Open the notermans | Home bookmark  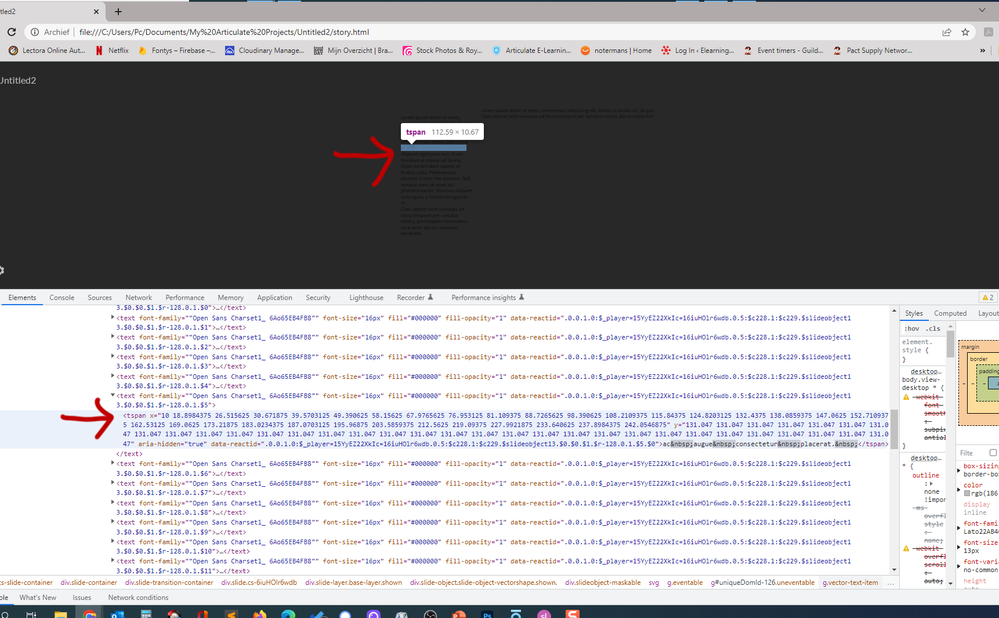click(616, 50)
